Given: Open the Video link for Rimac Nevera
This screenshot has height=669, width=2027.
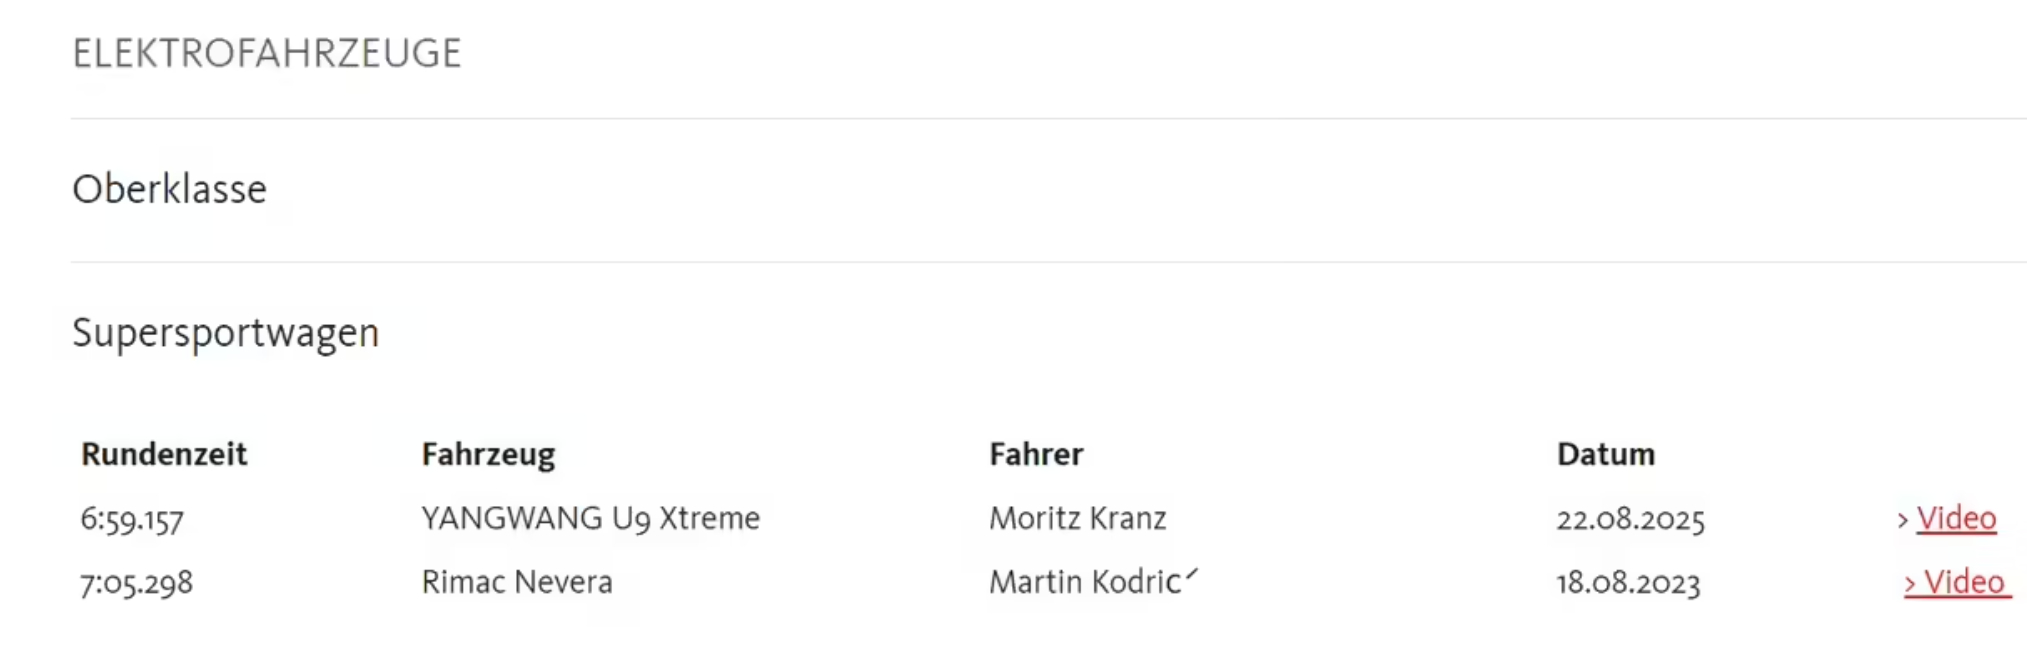Looking at the screenshot, I should (x=1964, y=582).
